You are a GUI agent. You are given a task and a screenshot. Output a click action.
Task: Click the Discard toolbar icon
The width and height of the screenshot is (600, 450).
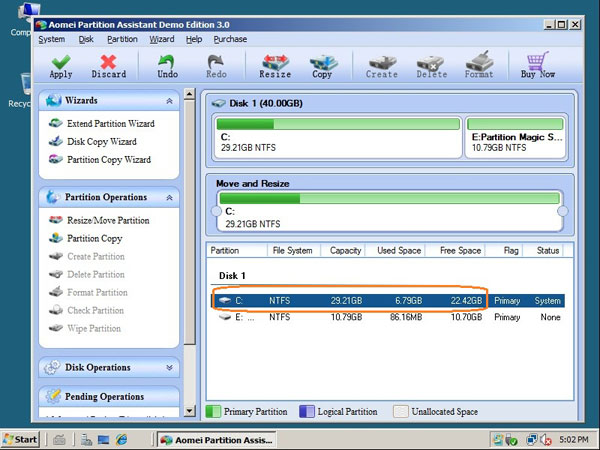pos(108,66)
